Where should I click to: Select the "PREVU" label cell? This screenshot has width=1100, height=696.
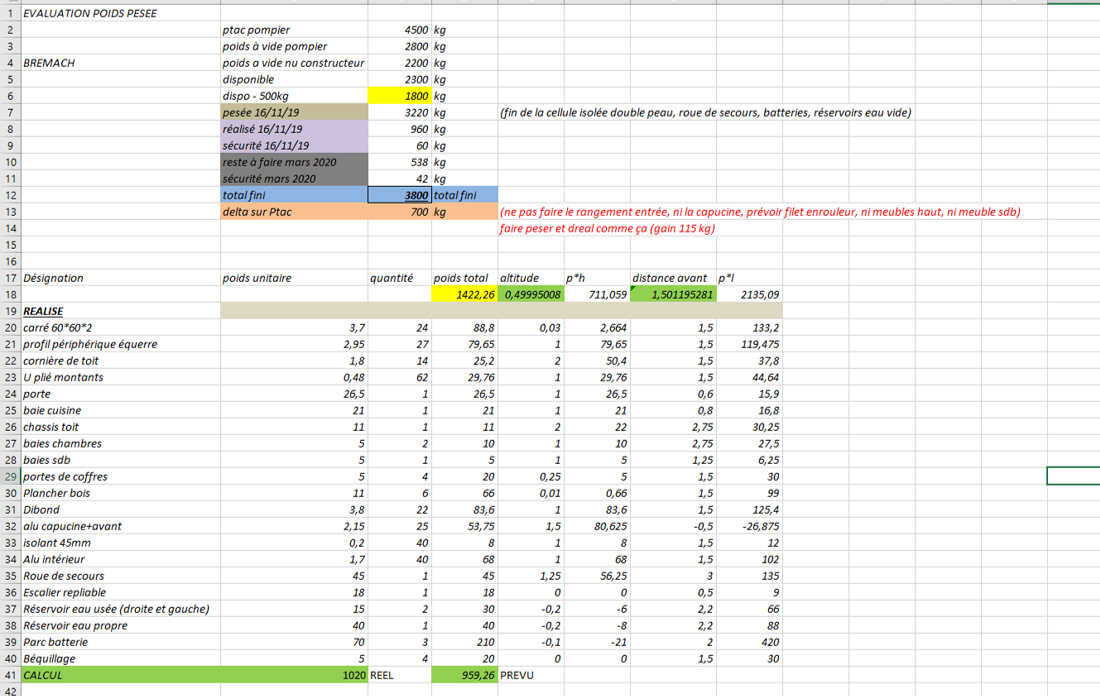click(518, 675)
